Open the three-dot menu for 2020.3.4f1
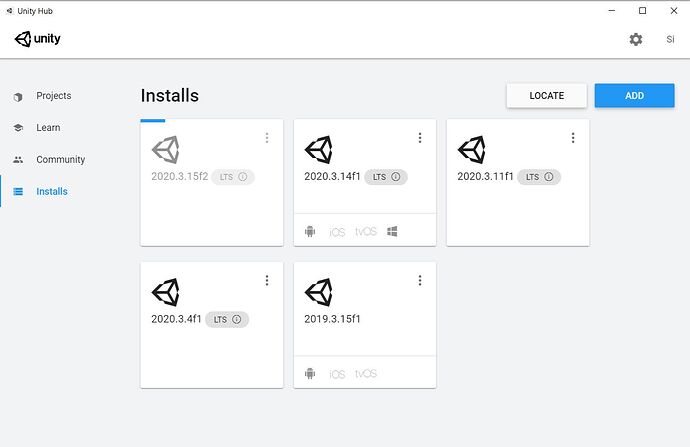690x447 pixels. [x=267, y=281]
